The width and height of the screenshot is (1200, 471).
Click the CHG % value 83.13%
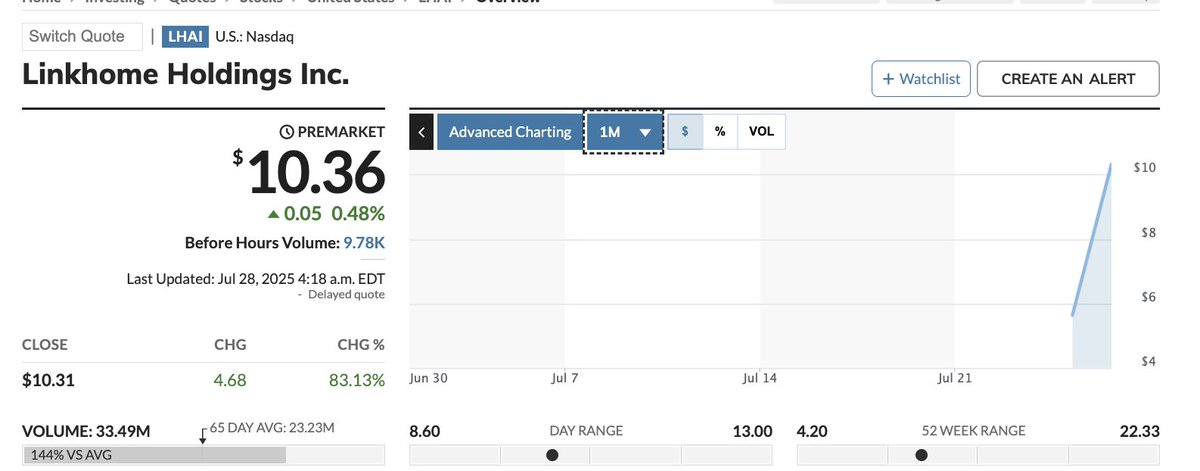point(357,380)
